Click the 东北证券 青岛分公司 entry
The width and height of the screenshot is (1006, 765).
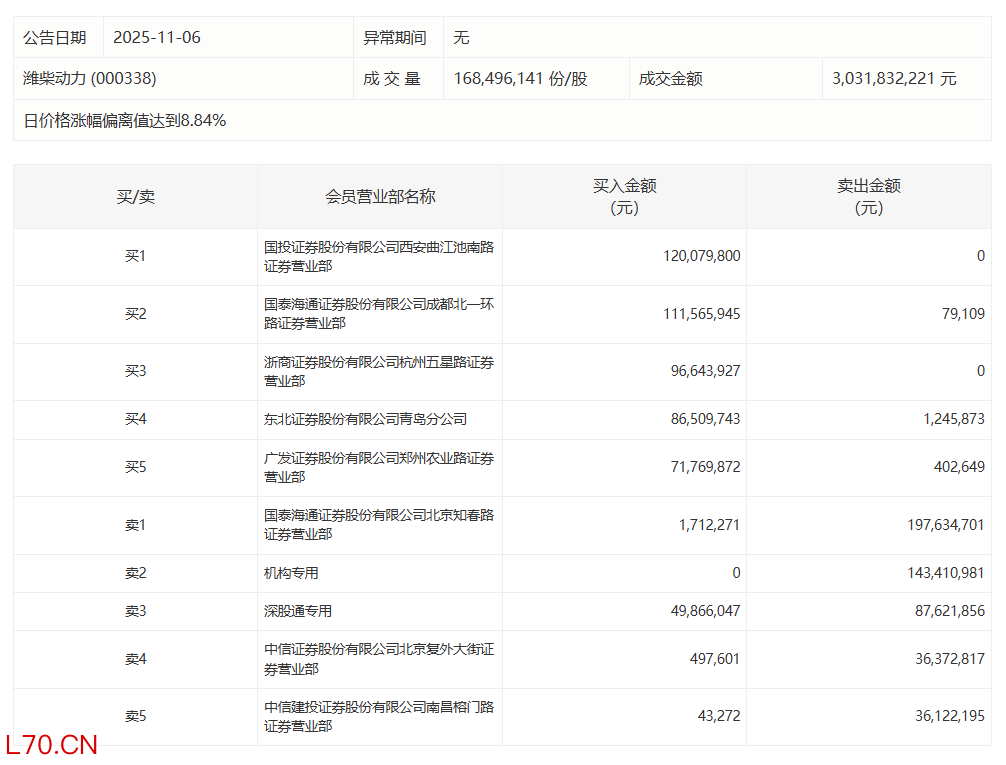365,419
